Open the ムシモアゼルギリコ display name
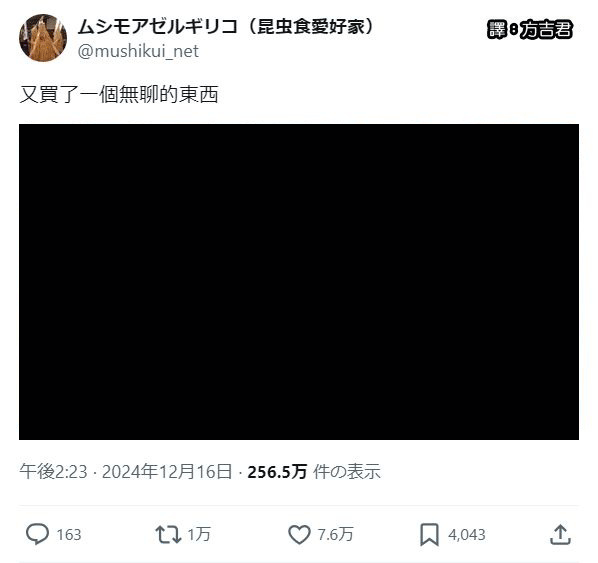 coord(158,27)
